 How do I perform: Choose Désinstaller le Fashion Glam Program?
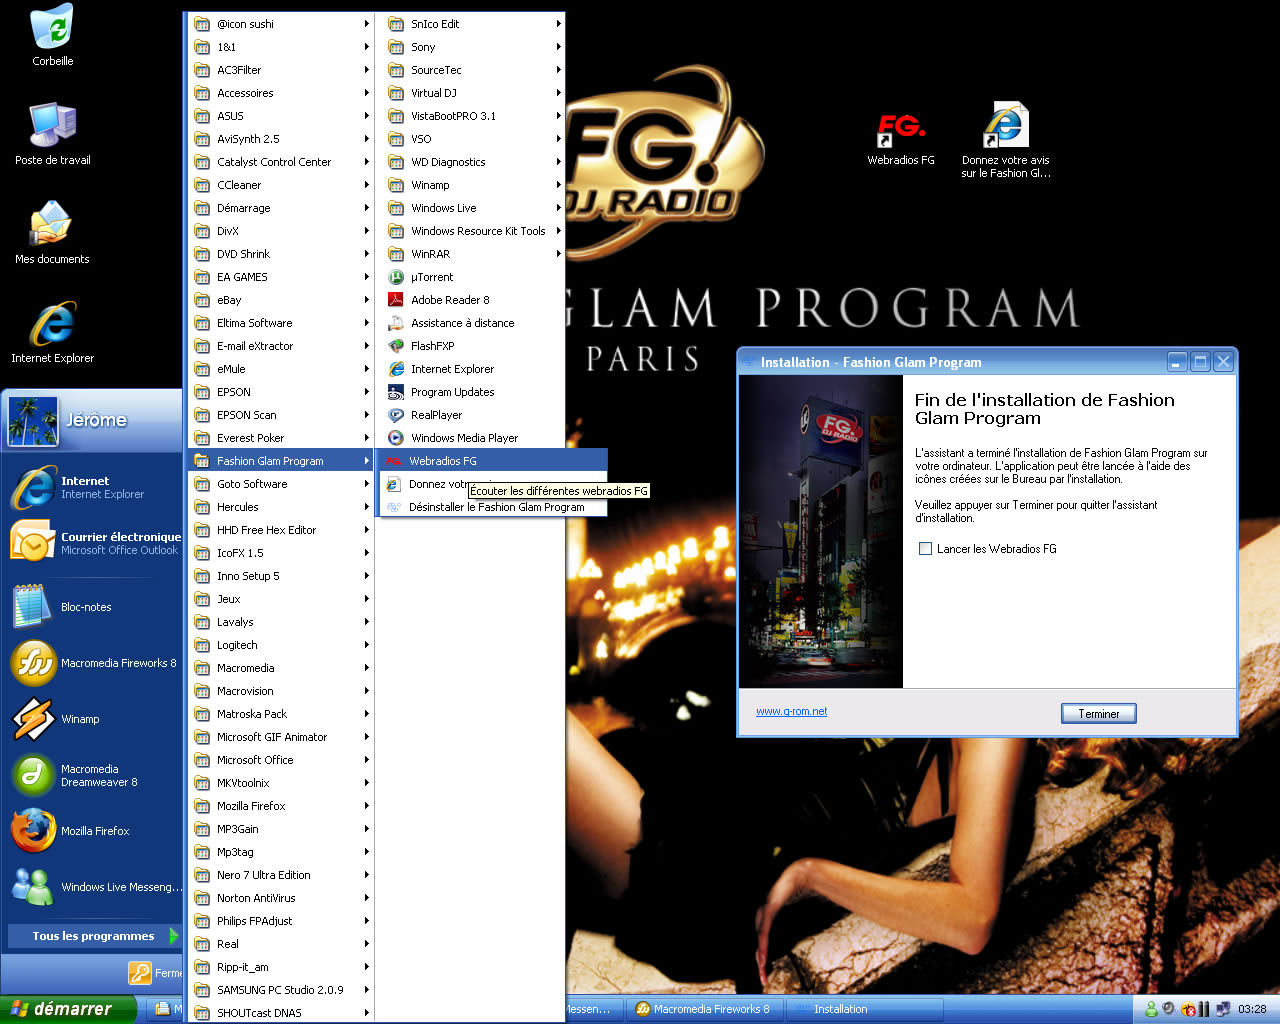tap(493, 507)
